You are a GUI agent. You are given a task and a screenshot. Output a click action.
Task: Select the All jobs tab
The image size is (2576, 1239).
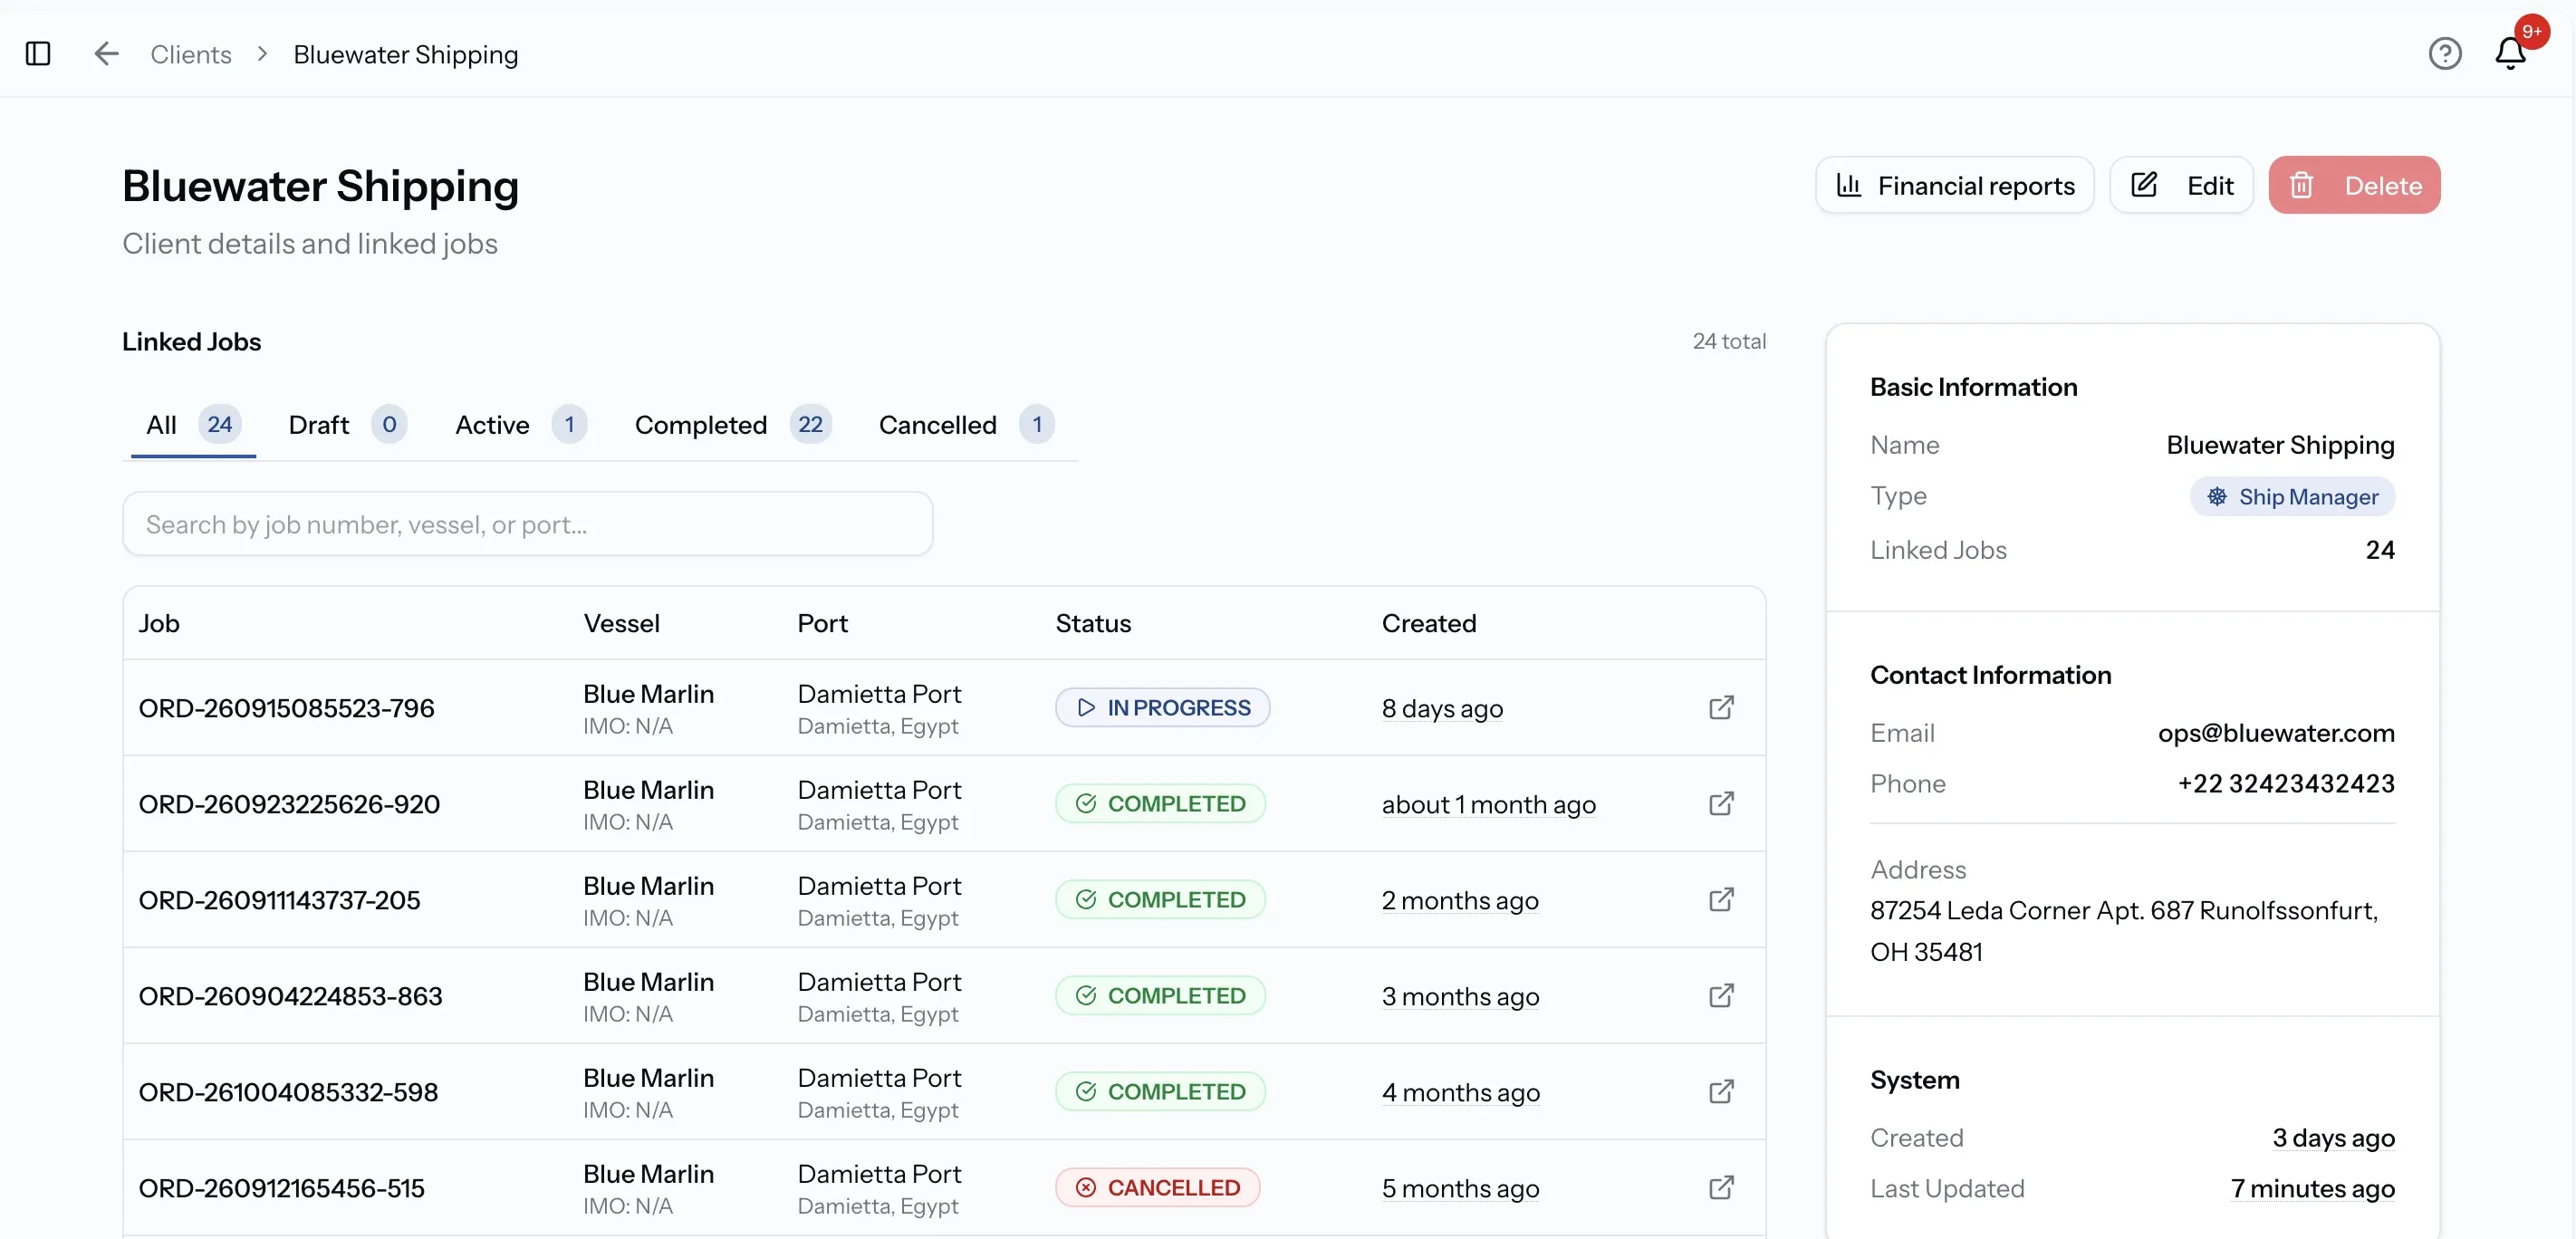(193, 425)
